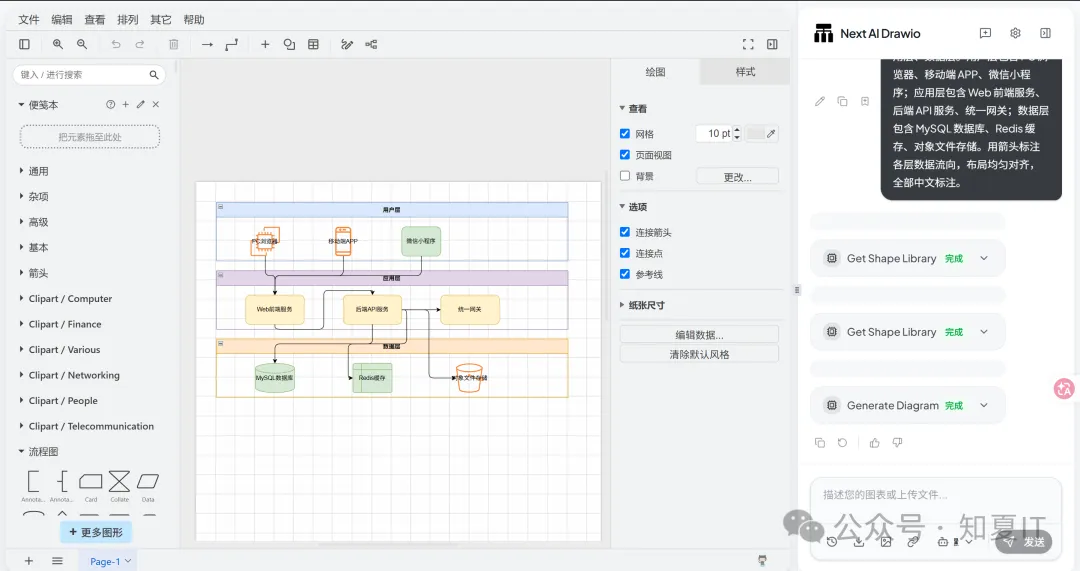The image size is (1080, 571).
Task: Zoom out using the magnifier minus icon
Action: point(82,44)
